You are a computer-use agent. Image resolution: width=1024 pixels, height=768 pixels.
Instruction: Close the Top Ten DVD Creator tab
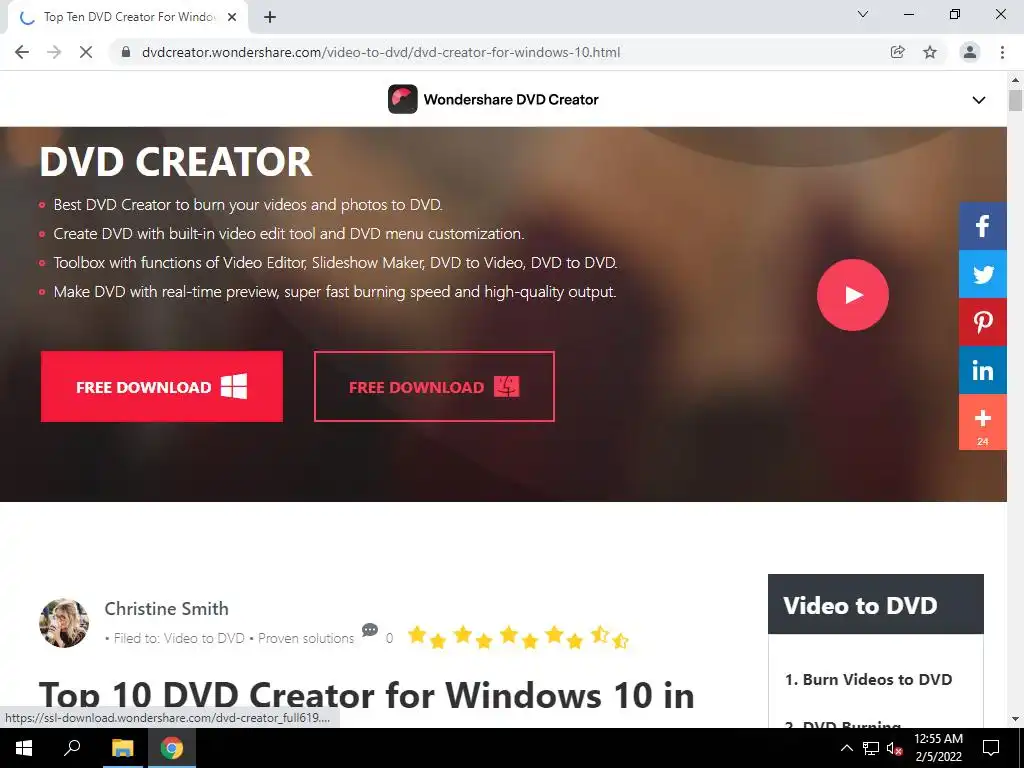[232, 18]
